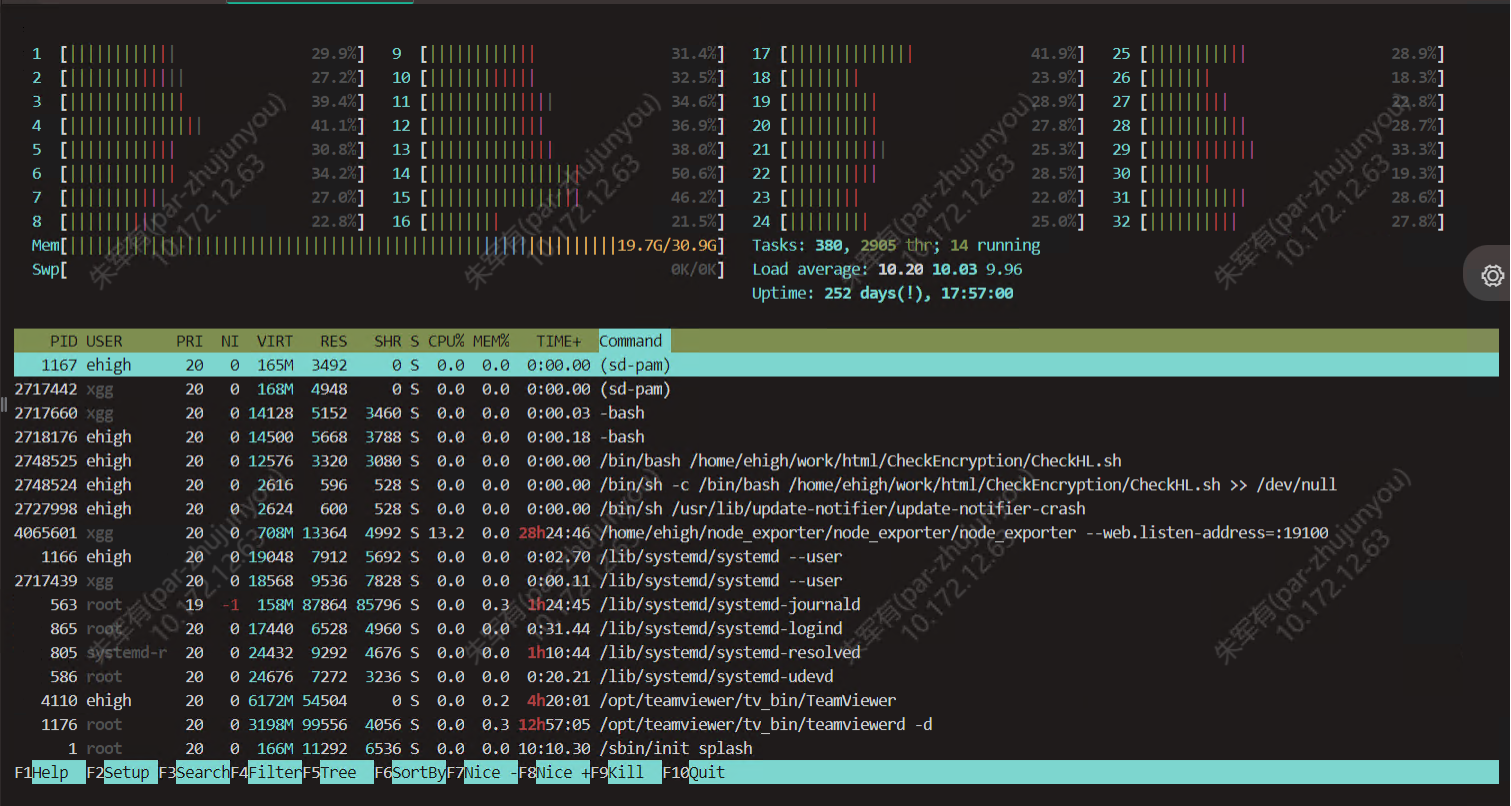Click CPU% value 13.2 for node_exporter
This screenshot has height=806, width=1511.
coord(446,533)
